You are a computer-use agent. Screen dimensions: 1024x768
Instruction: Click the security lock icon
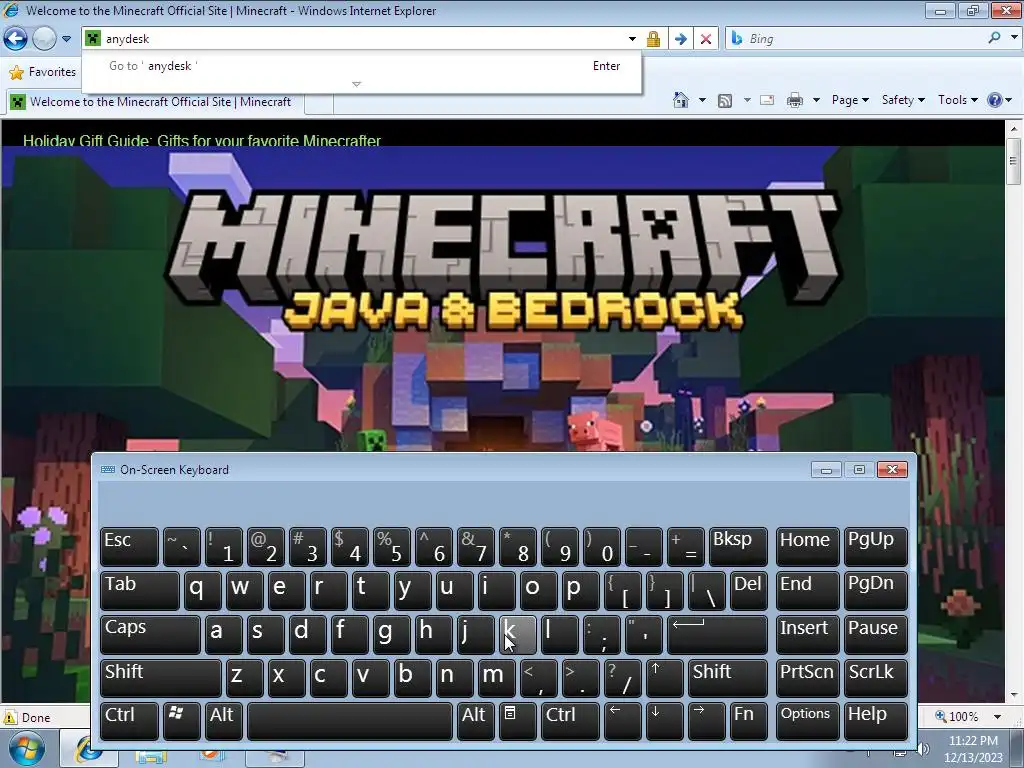click(653, 39)
